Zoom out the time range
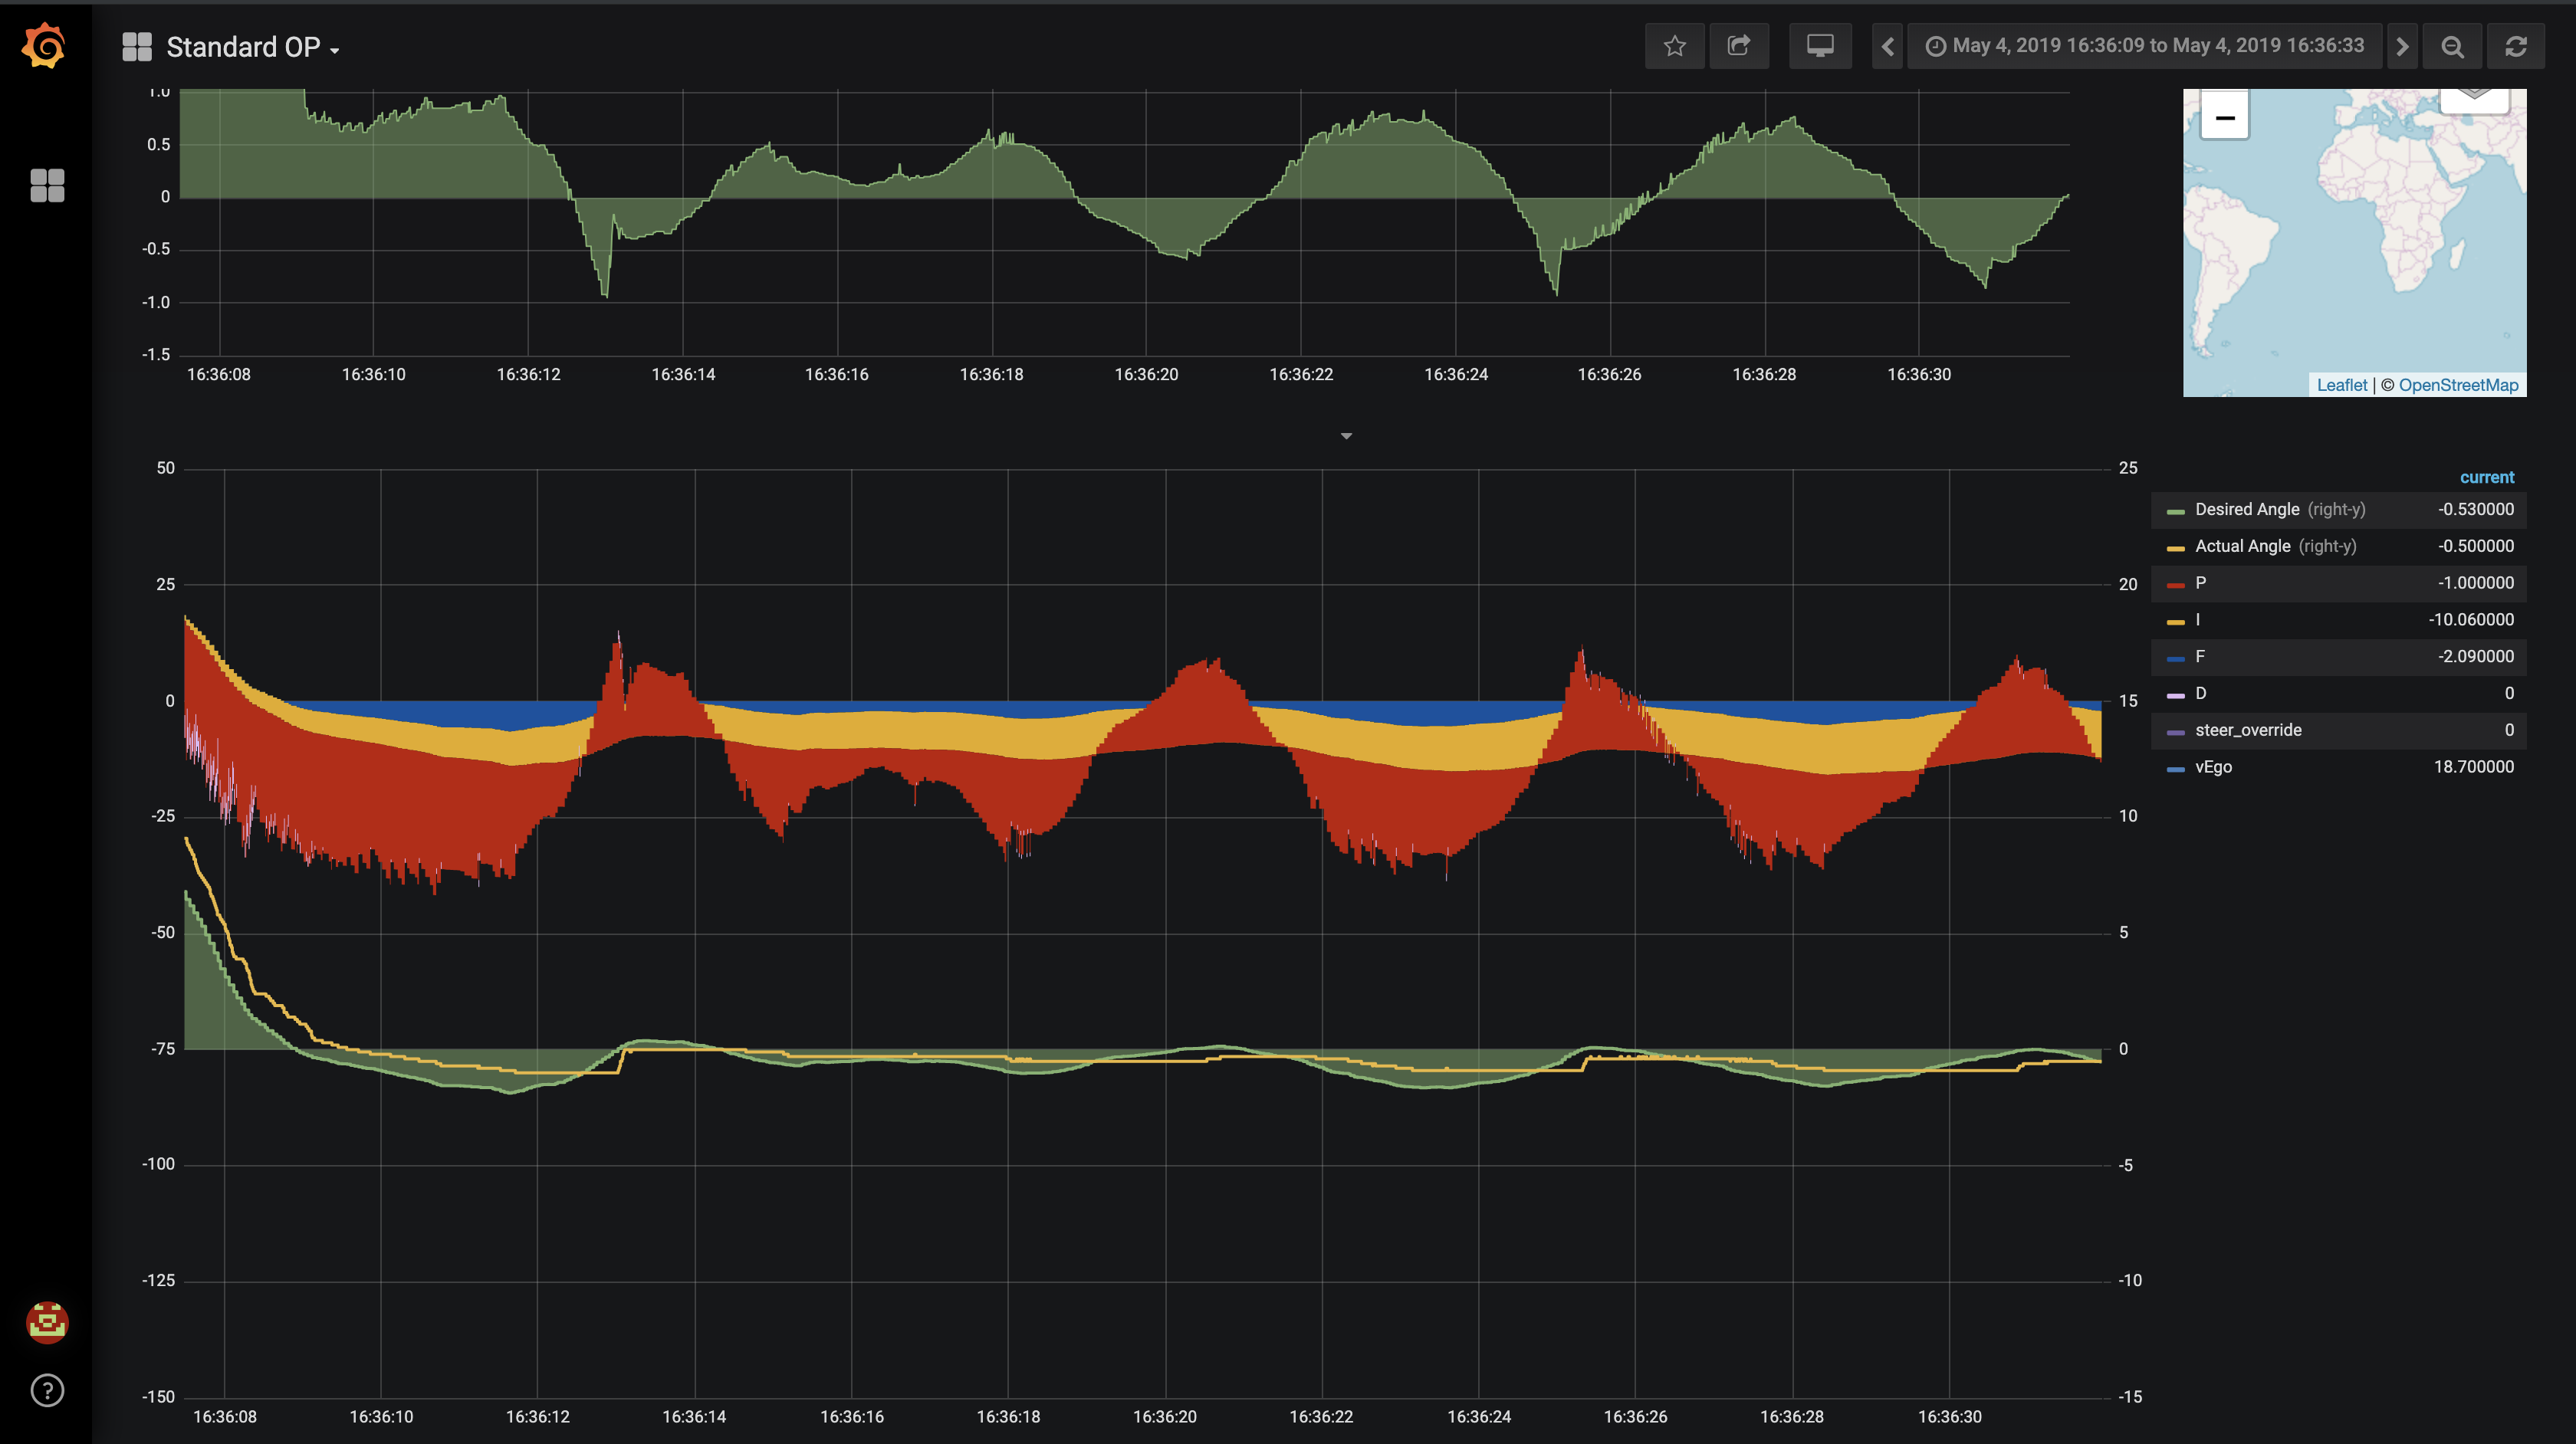Screen dimensions: 2576x1444 pyautogui.click(x=2452, y=46)
